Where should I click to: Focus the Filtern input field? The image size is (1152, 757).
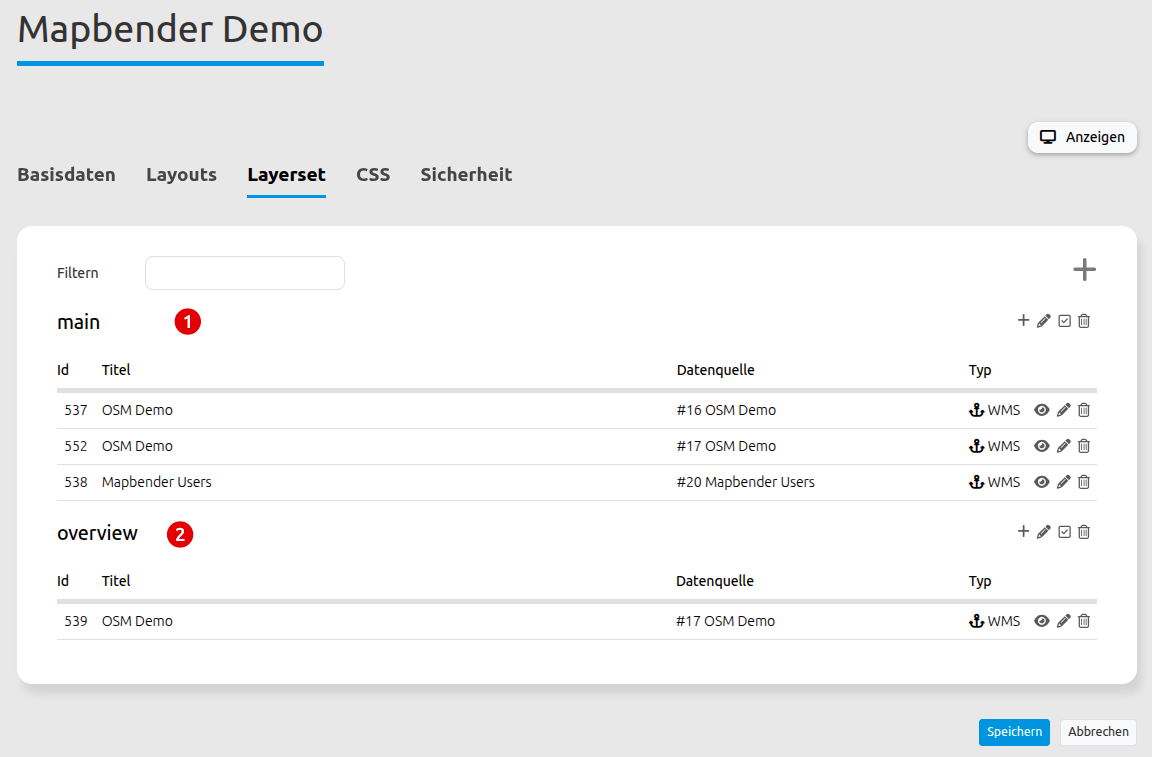(245, 273)
